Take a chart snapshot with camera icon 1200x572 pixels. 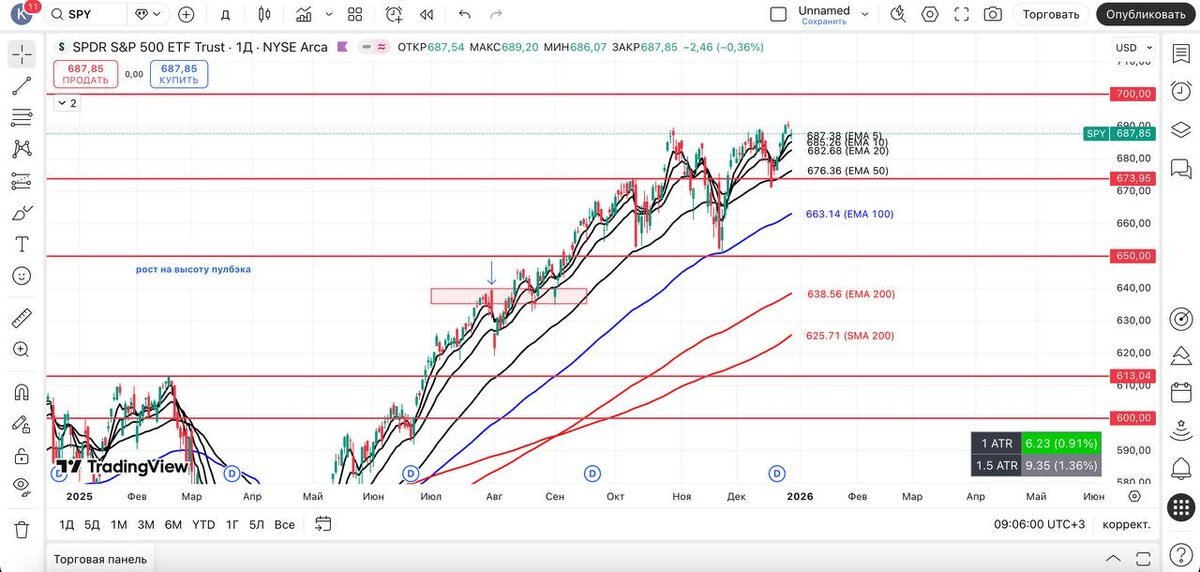pyautogui.click(x=992, y=14)
